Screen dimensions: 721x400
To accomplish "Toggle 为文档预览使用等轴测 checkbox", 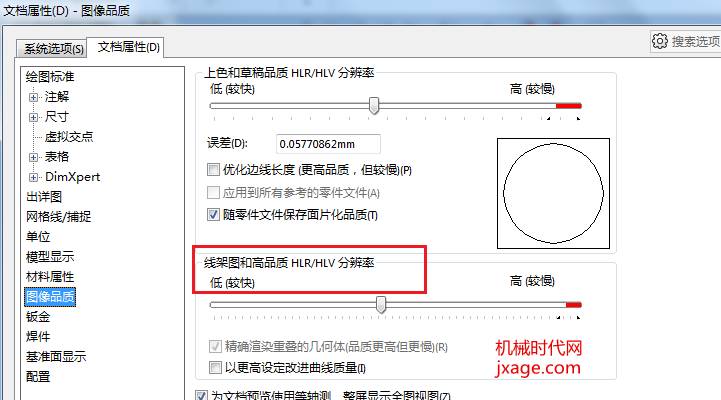I will pyautogui.click(x=201, y=395).
